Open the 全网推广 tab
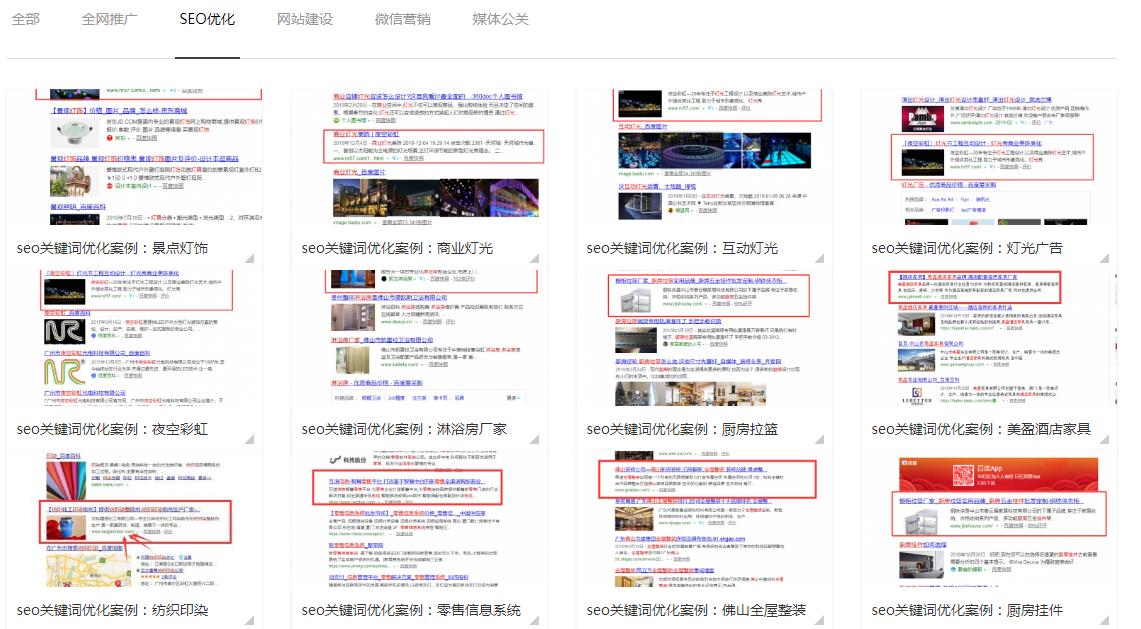 tap(110, 19)
